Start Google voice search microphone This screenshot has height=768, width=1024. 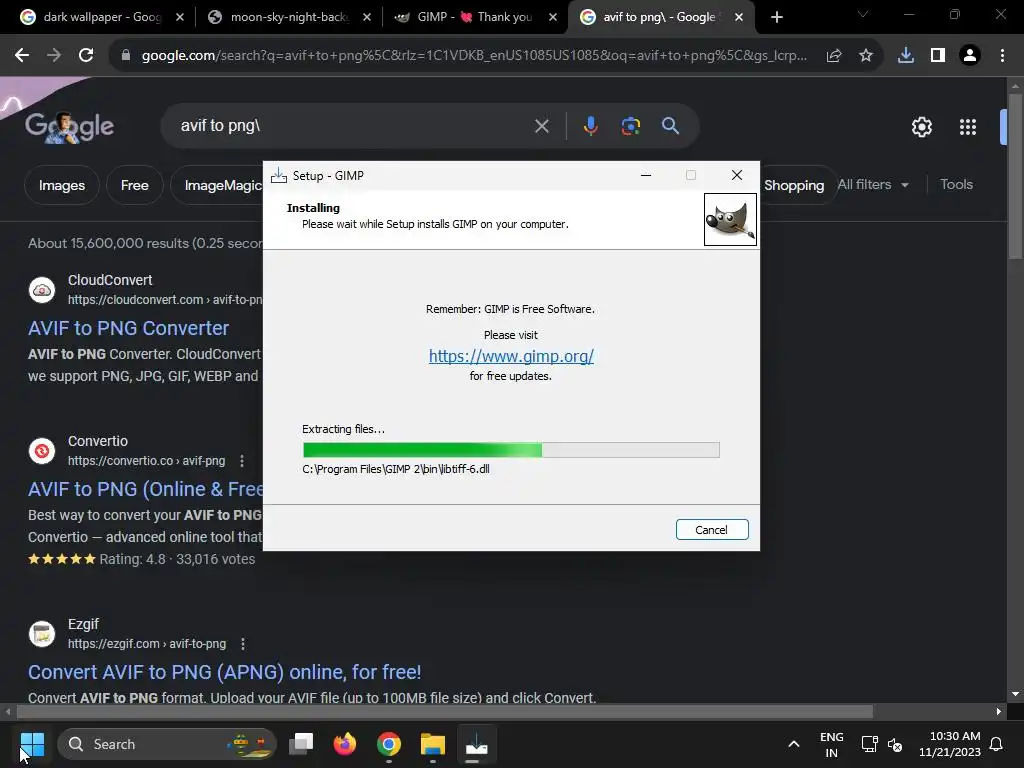tap(590, 125)
